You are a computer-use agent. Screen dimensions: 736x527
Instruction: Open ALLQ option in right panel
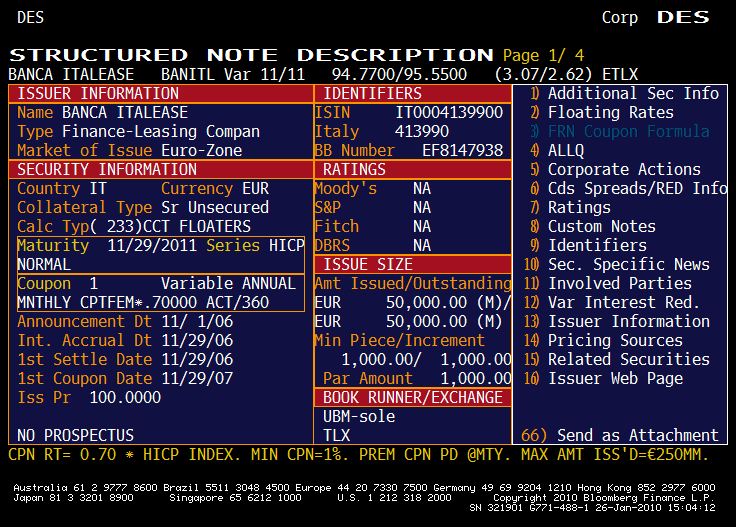[x=573, y=150]
